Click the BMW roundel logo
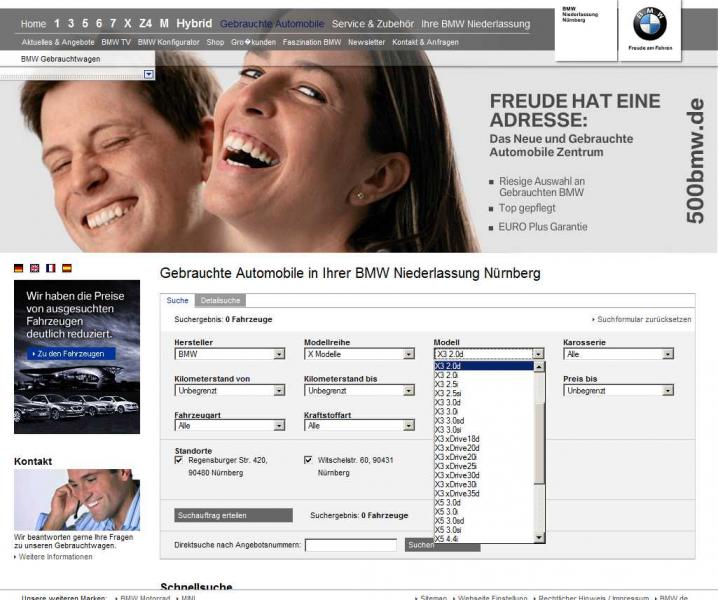Image resolution: width=718 pixels, height=600 pixels. [649, 25]
